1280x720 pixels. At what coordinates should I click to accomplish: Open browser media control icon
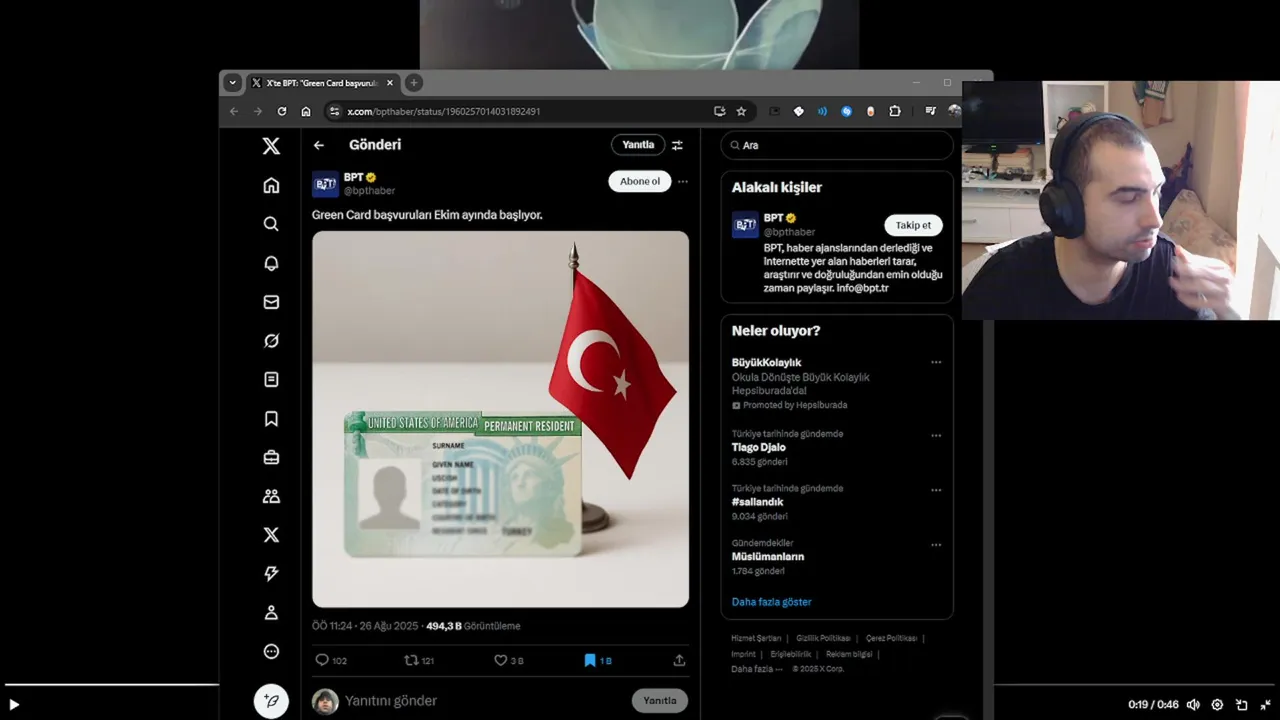[930, 111]
